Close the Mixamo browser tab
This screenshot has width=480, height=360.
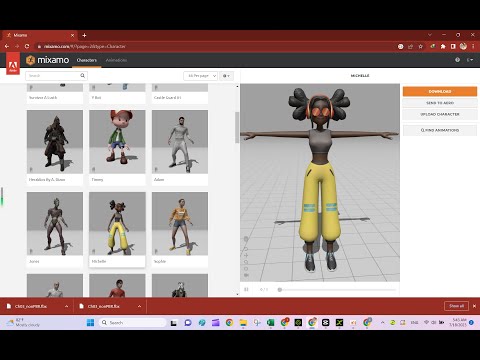pos(72,35)
